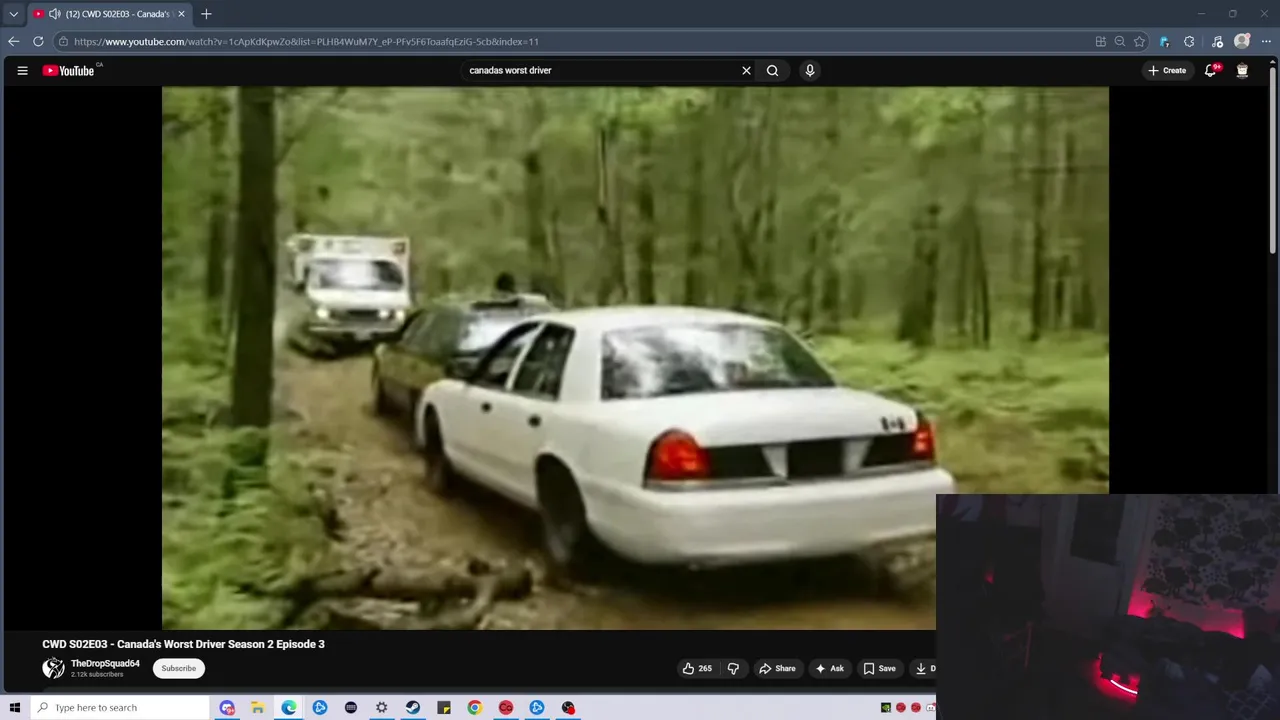Open YouTube notifications bell
1280x720 pixels.
tap(1211, 71)
